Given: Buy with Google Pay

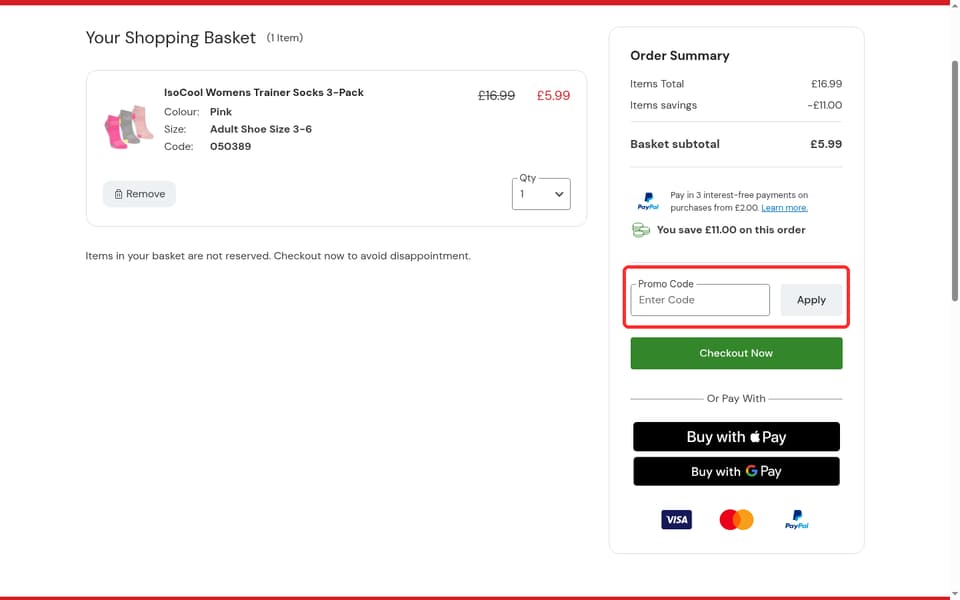Looking at the screenshot, I should click(736, 471).
